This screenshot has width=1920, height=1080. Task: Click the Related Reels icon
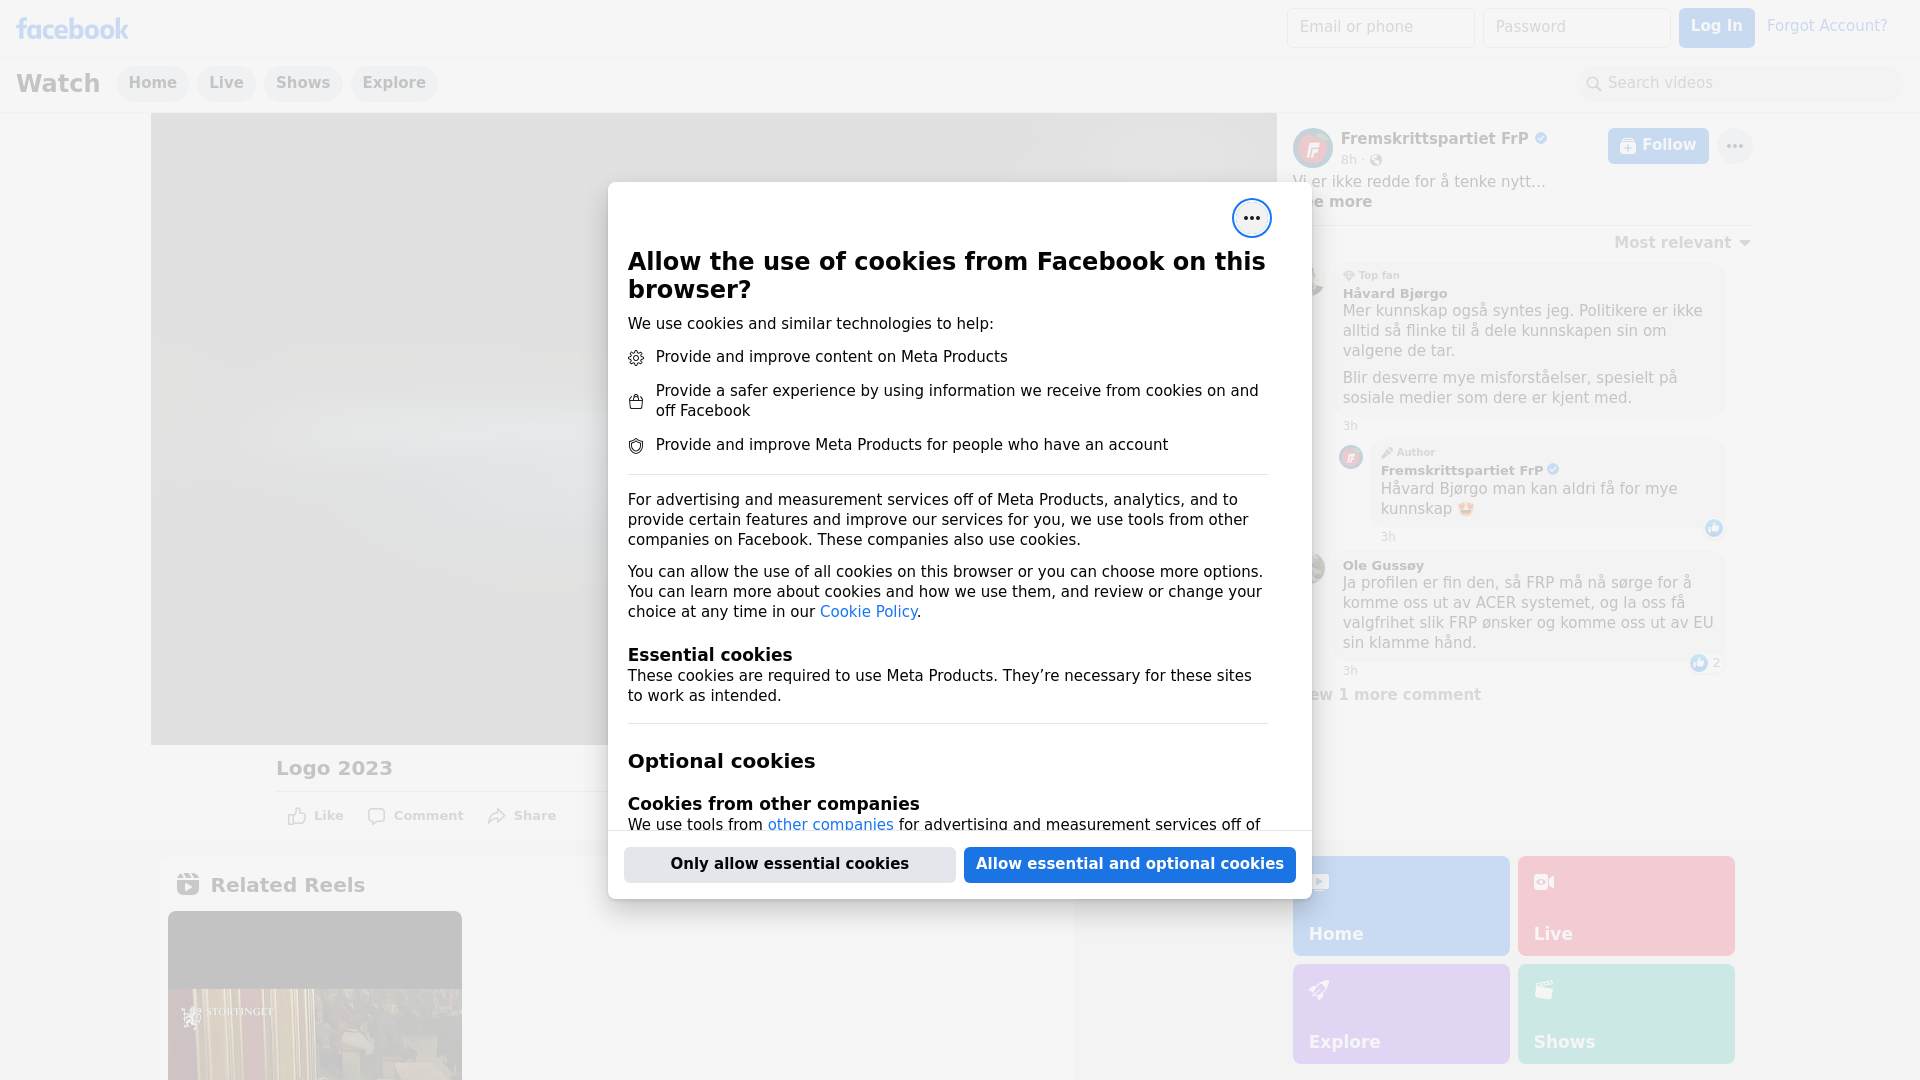[187, 884]
